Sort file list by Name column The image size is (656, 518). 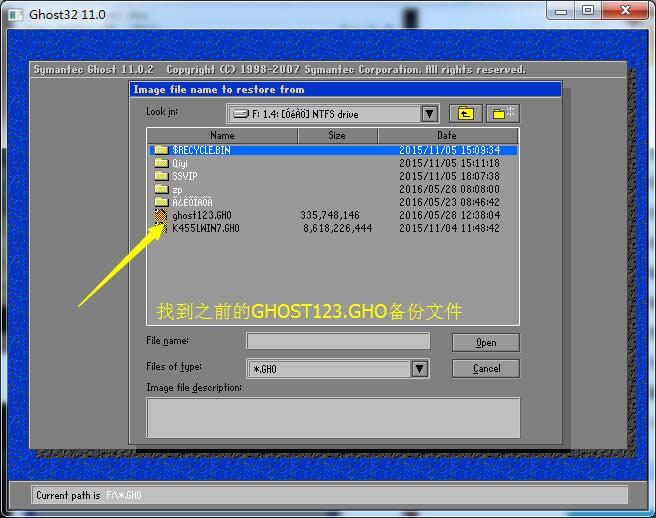tap(222, 135)
